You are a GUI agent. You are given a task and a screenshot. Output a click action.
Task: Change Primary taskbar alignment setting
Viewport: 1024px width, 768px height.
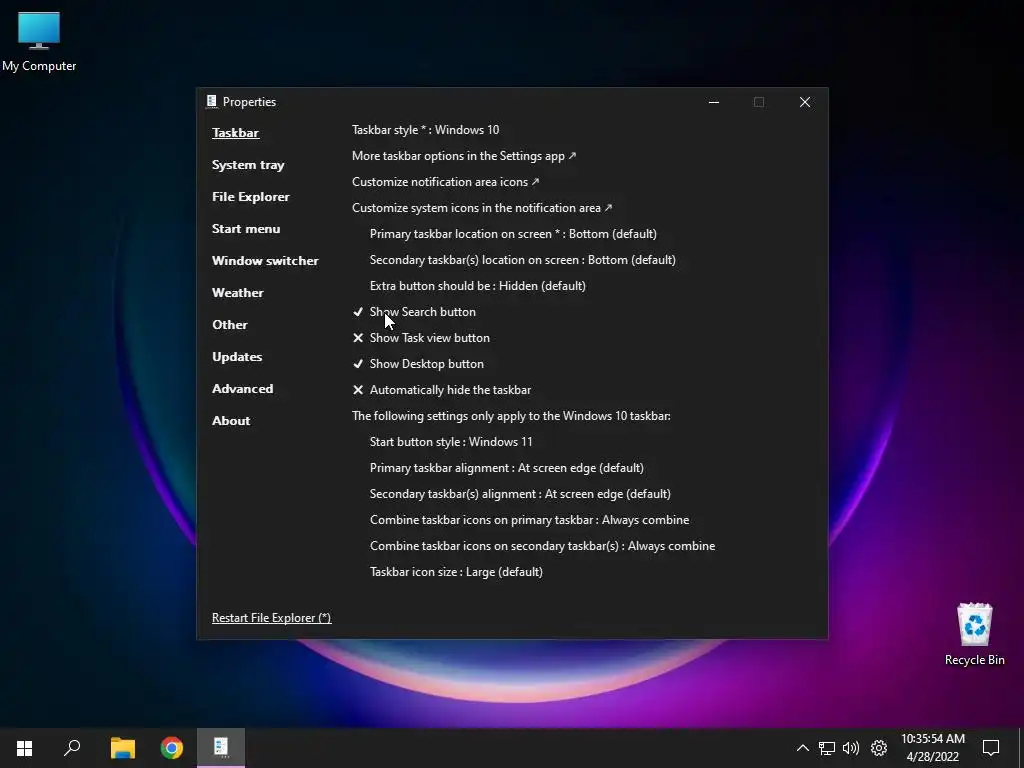tap(507, 468)
